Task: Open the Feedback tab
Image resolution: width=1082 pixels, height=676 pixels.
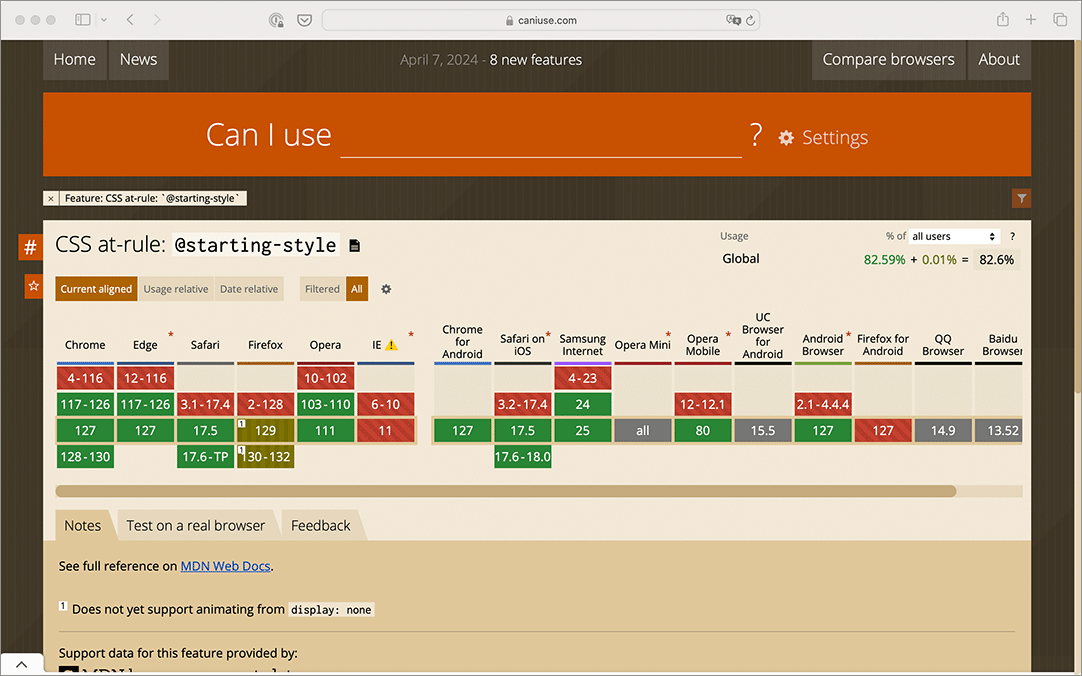Action: click(321, 526)
